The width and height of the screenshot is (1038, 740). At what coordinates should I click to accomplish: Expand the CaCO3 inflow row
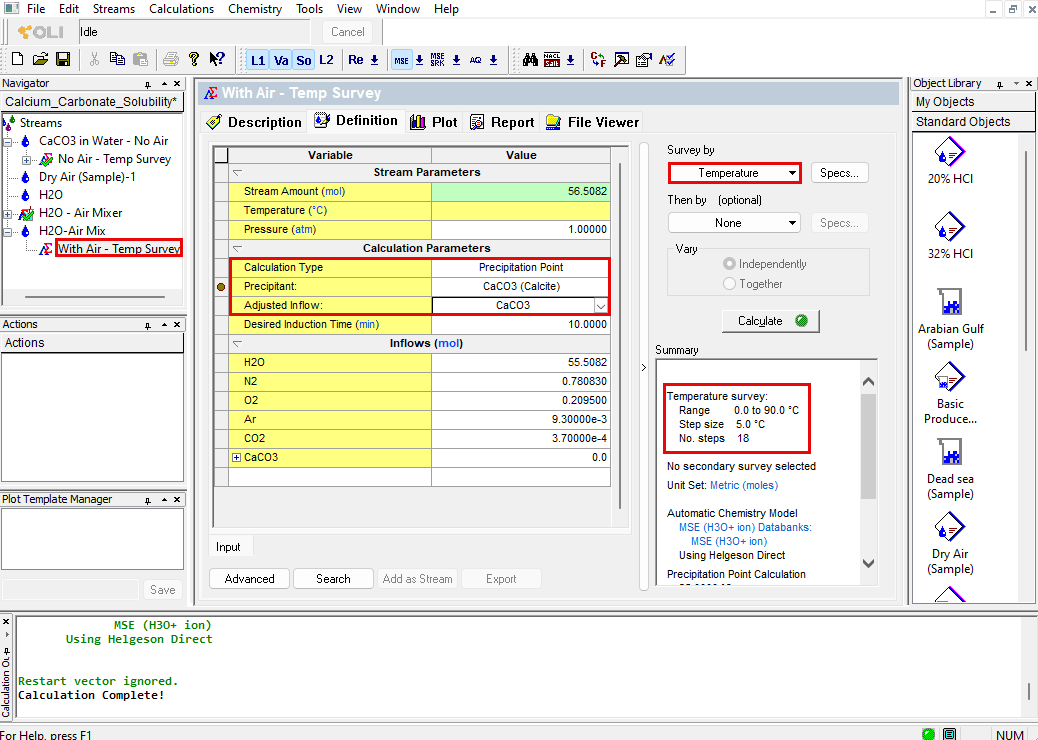point(236,457)
